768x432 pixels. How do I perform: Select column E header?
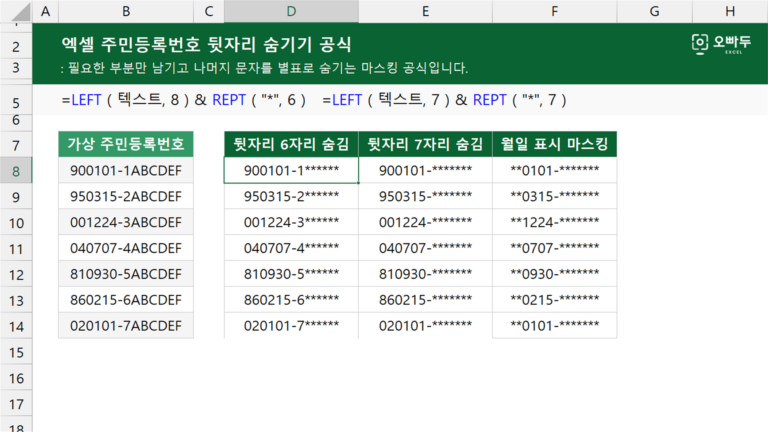[425, 11]
